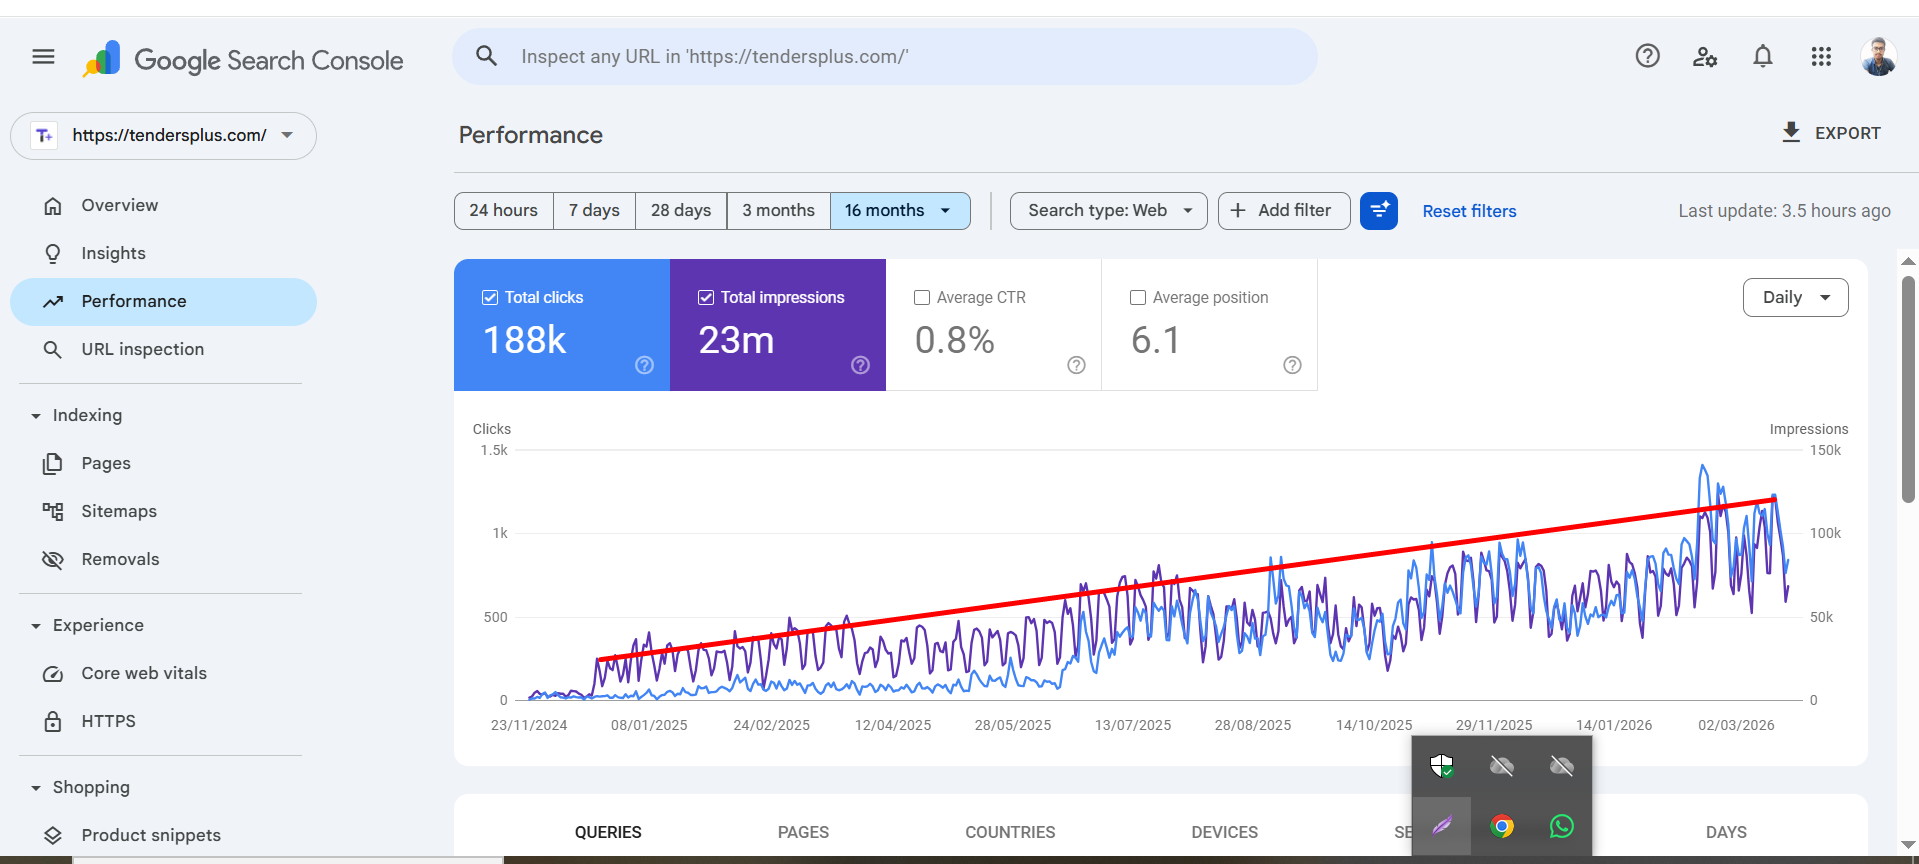
Task: Open Sitemaps in the sidebar
Action: pyautogui.click(x=119, y=511)
